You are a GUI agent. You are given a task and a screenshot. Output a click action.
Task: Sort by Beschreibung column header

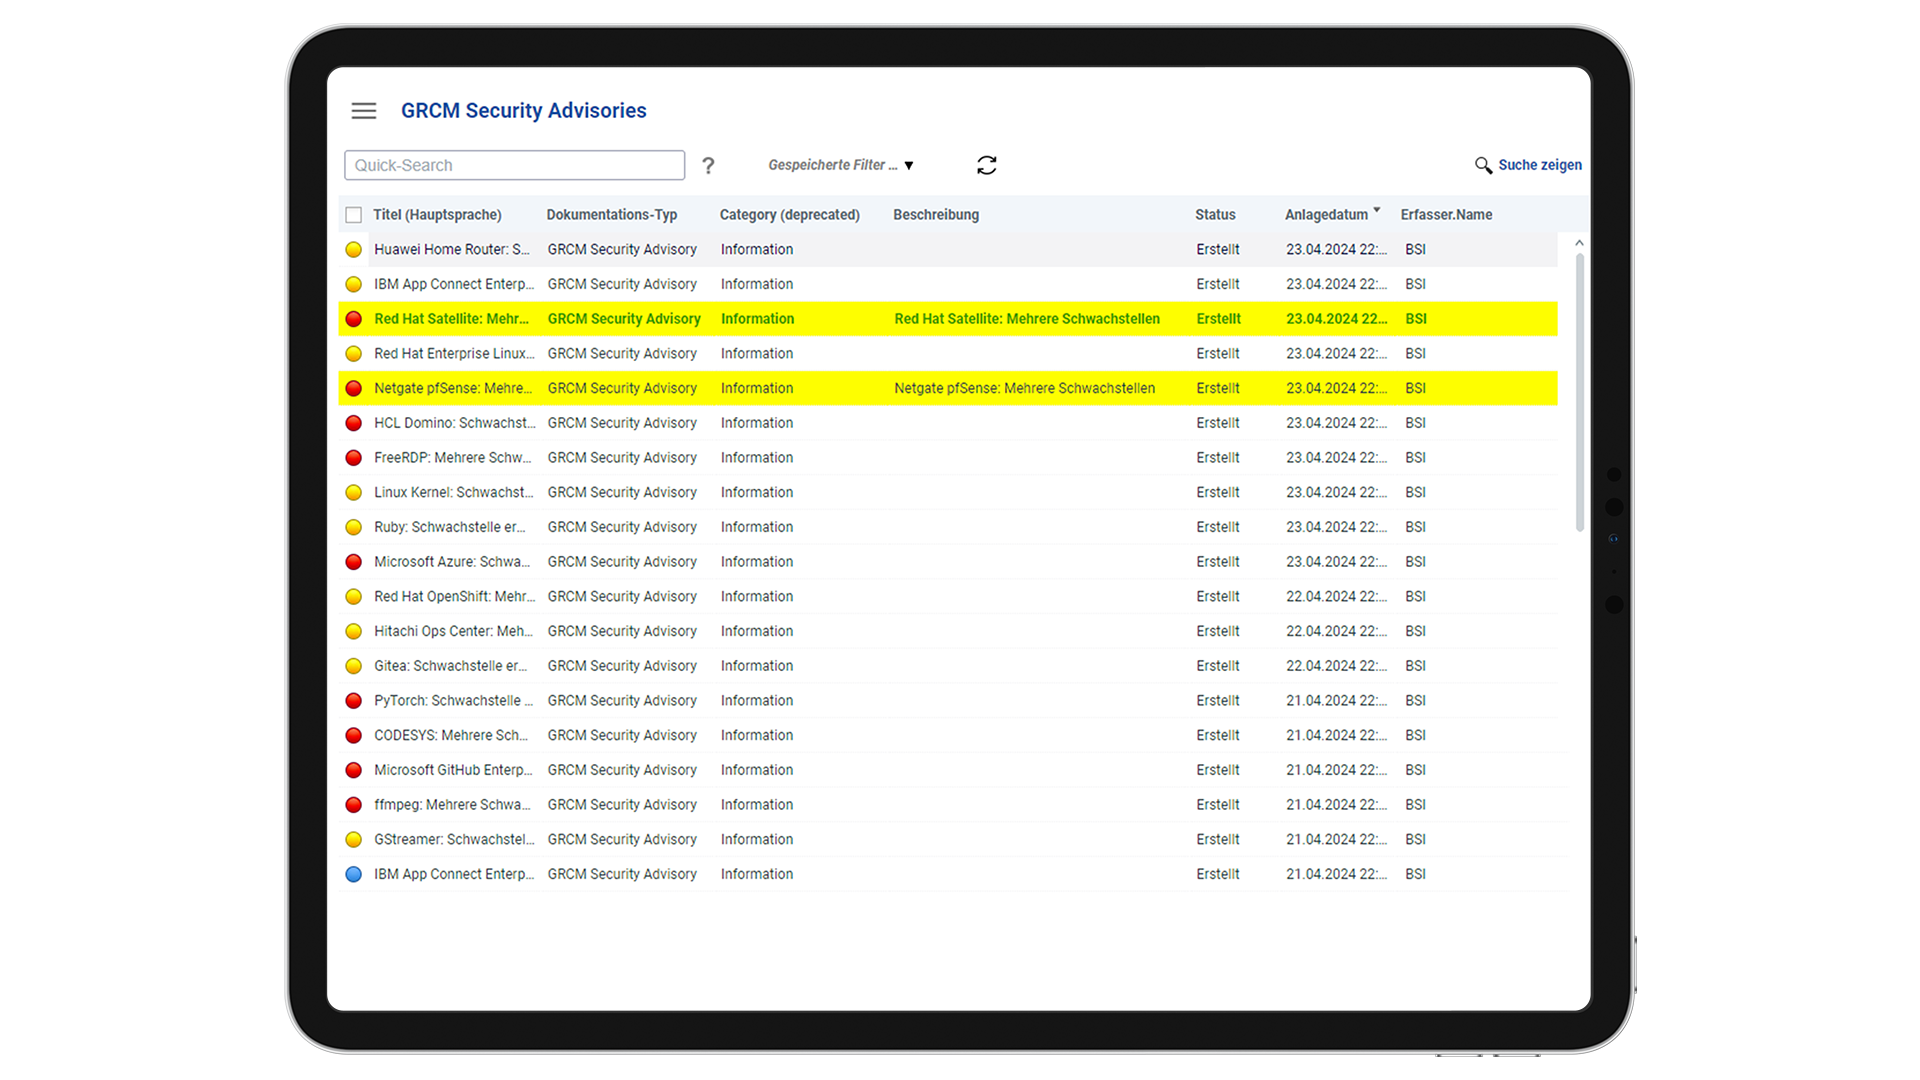point(936,215)
